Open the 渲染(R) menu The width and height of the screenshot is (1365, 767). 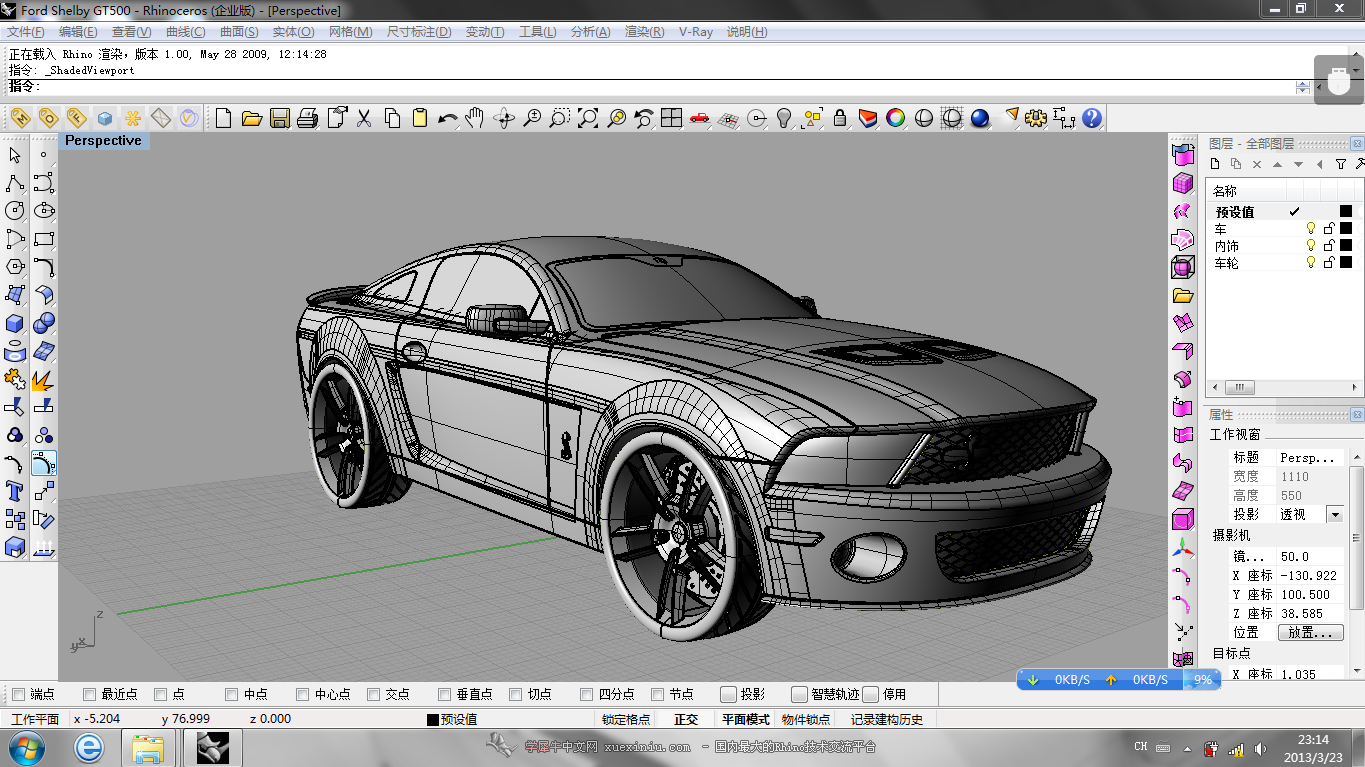click(645, 32)
